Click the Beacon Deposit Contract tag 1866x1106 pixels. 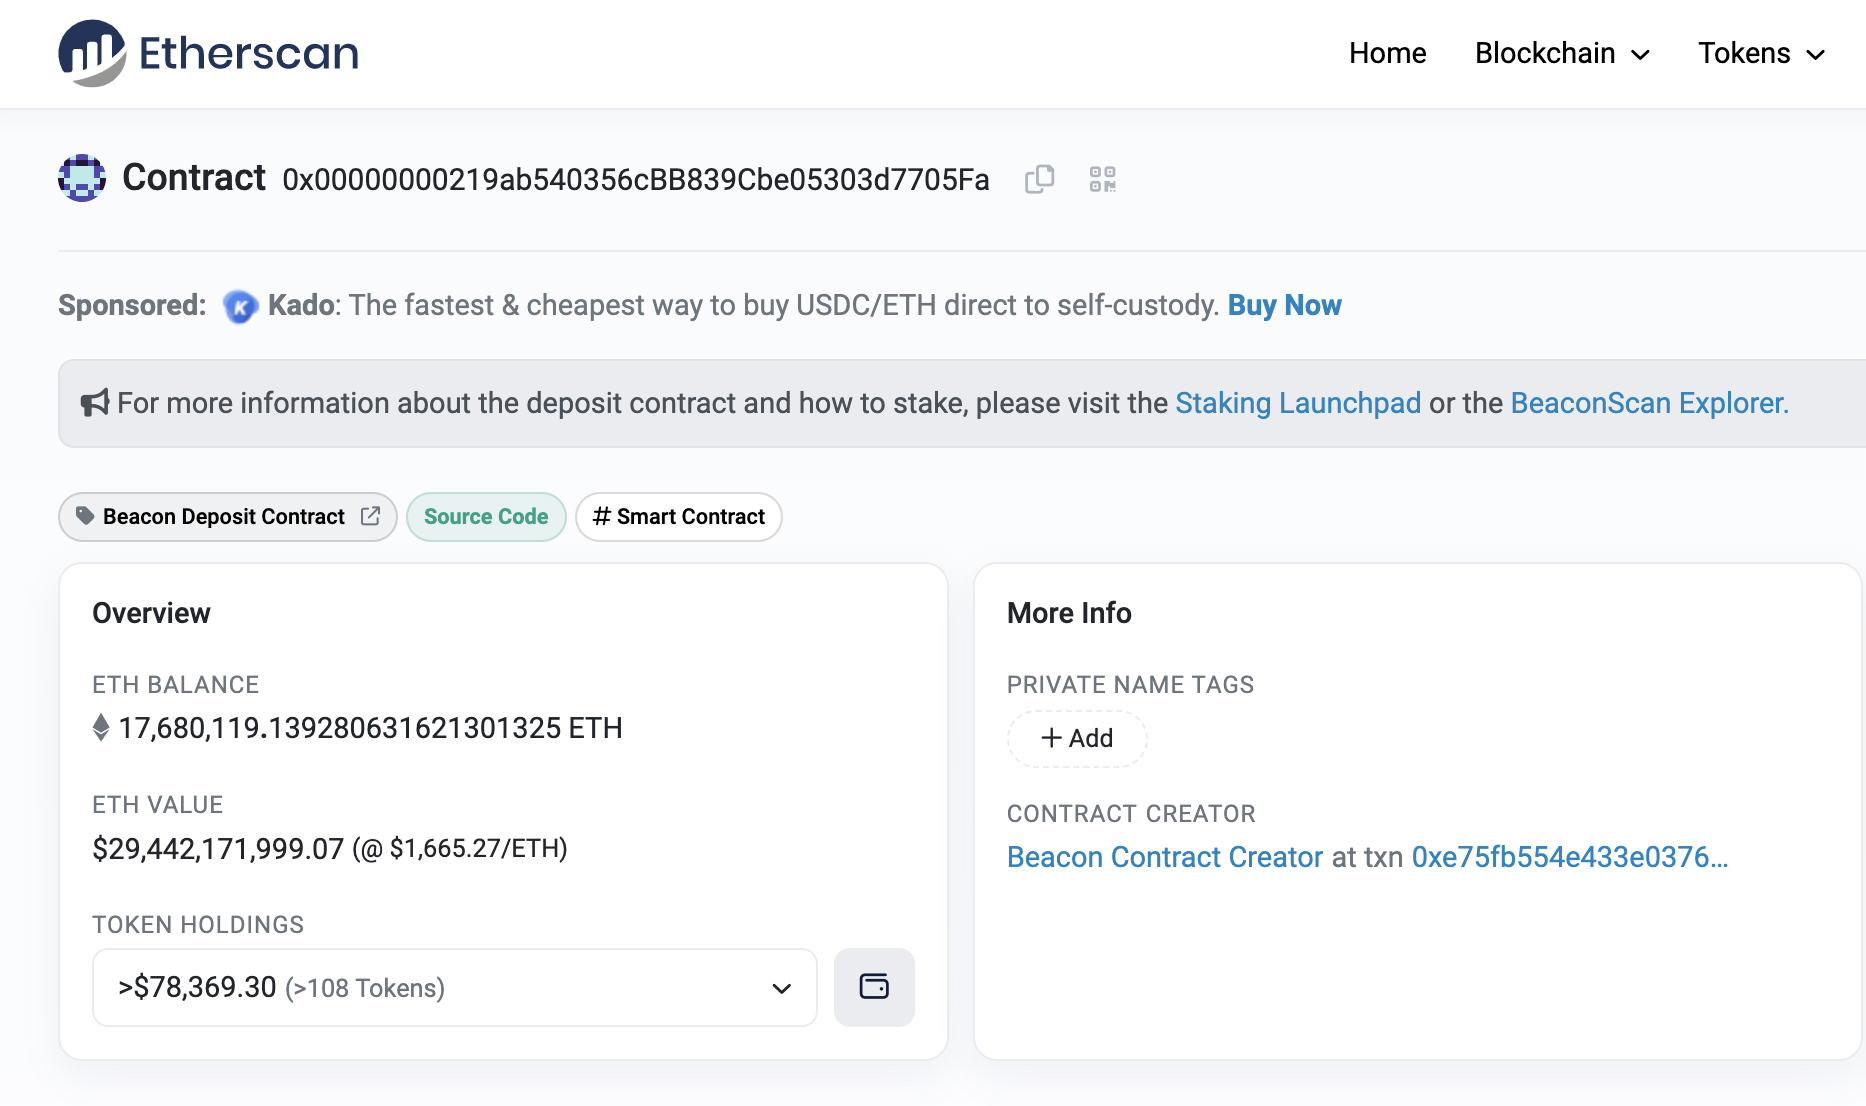228,517
